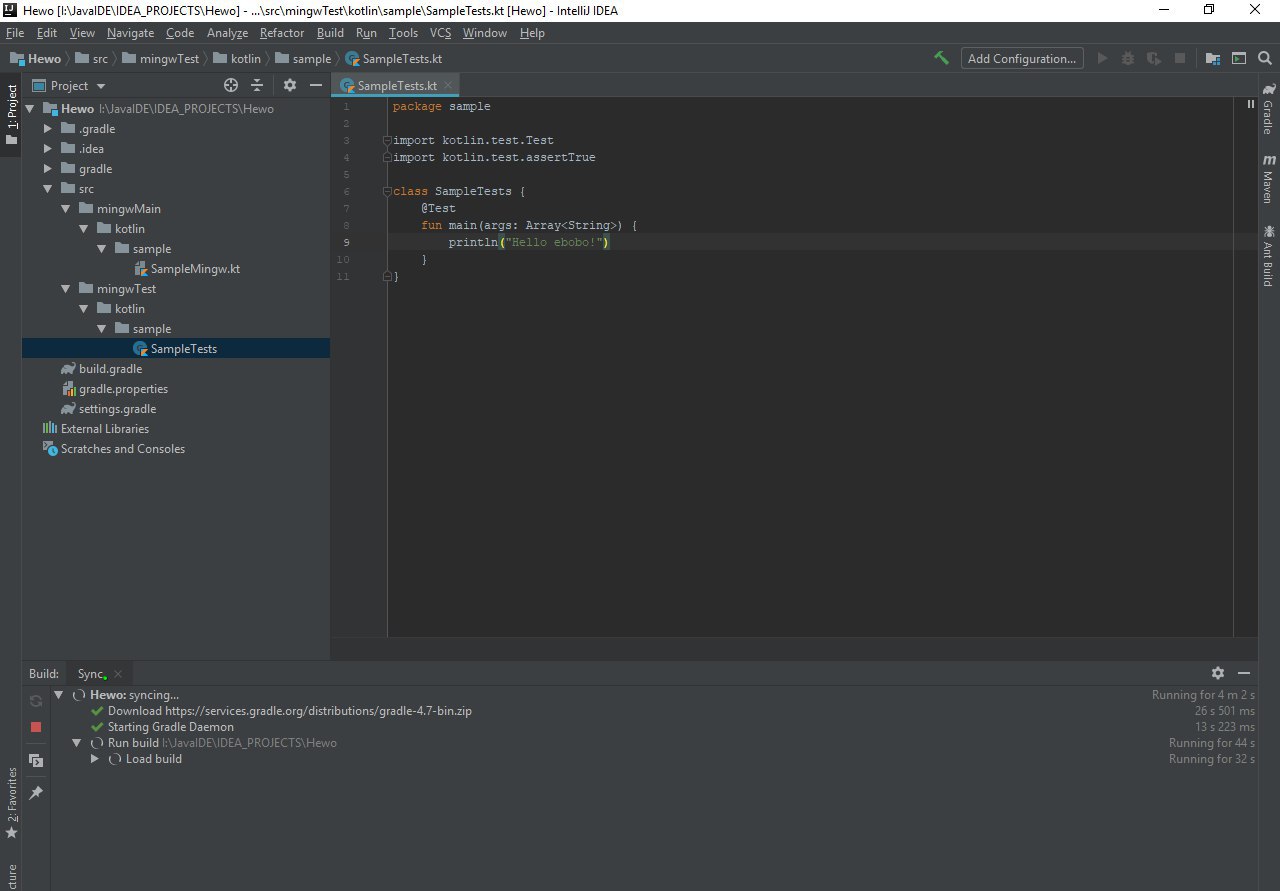
Task: Fold the import block at line 3
Action: [x=387, y=140]
